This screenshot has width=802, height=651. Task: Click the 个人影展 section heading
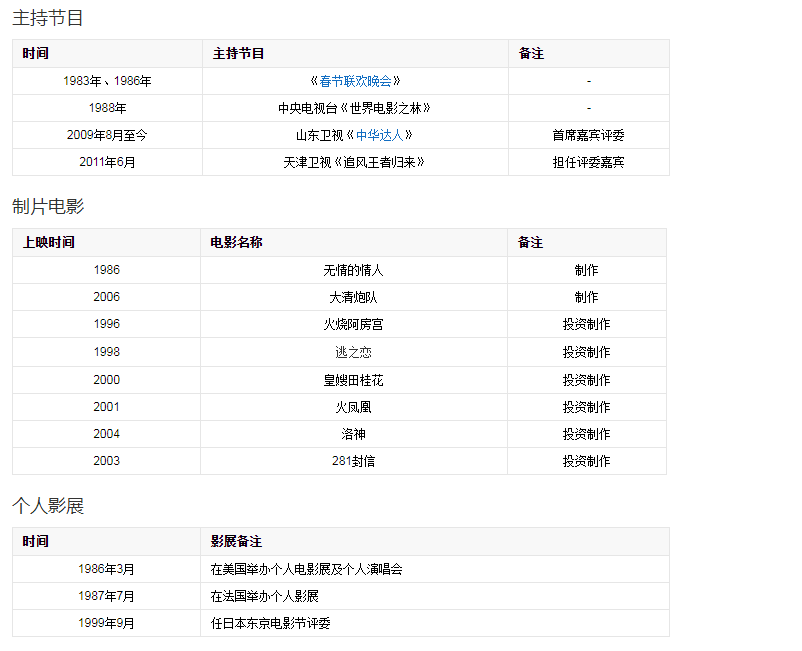point(48,506)
